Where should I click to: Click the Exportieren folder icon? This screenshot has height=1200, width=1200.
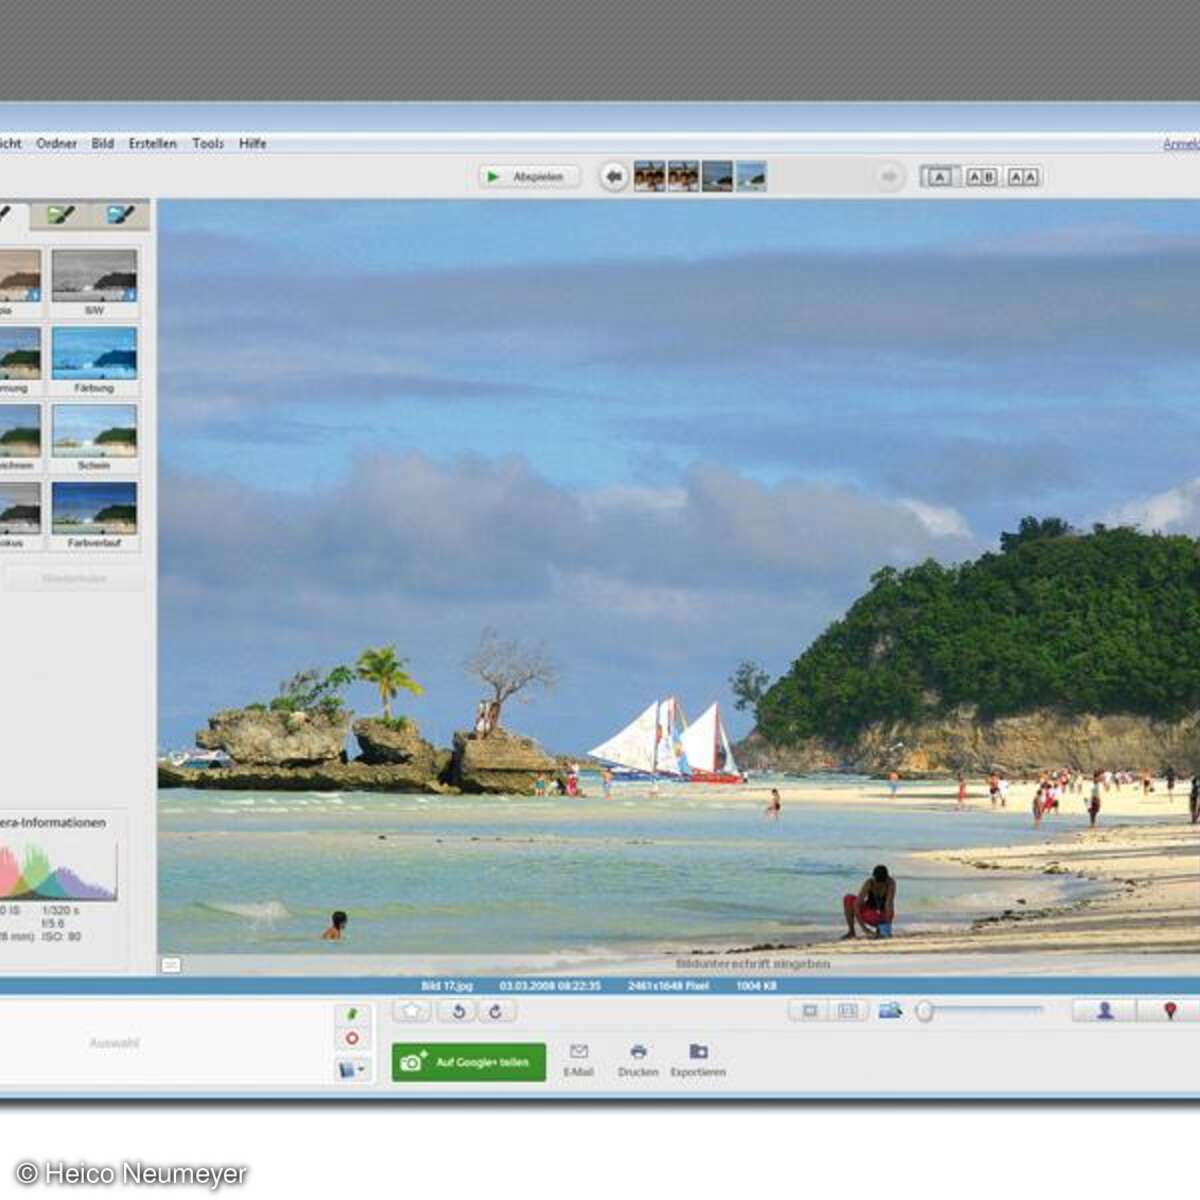[698, 1053]
